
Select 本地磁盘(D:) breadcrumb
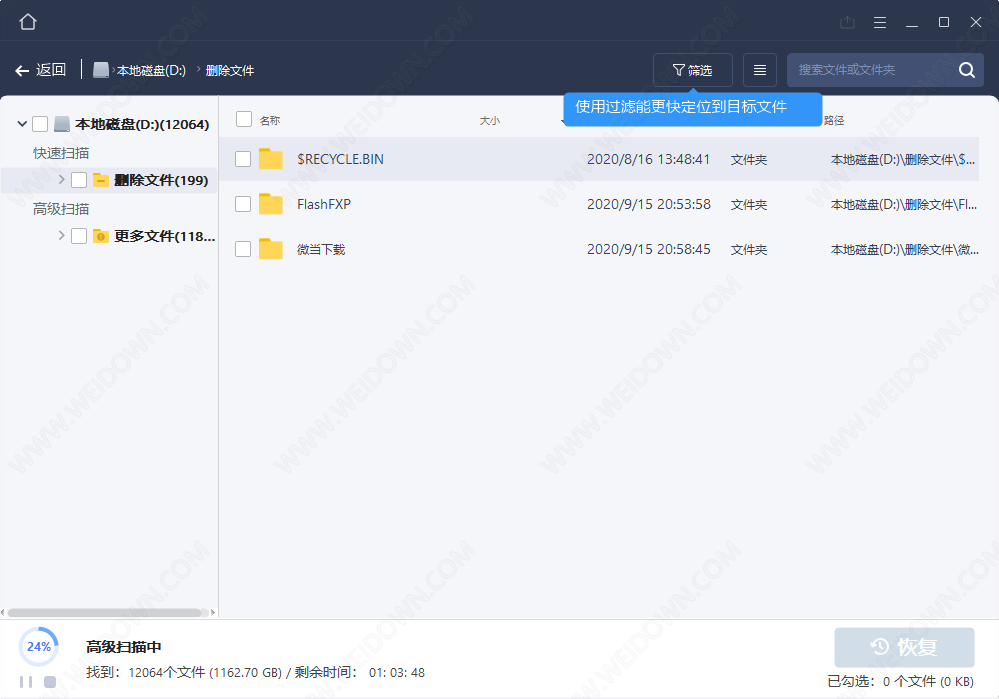tap(151, 71)
